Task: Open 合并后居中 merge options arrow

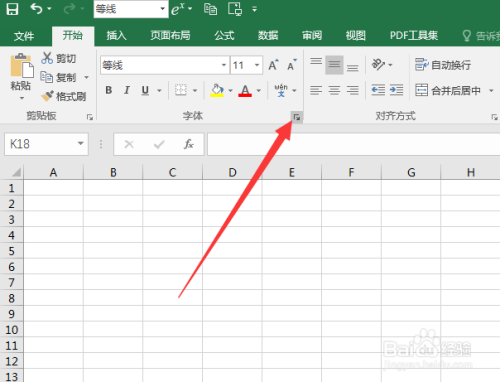Action: pyautogui.click(x=491, y=90)
